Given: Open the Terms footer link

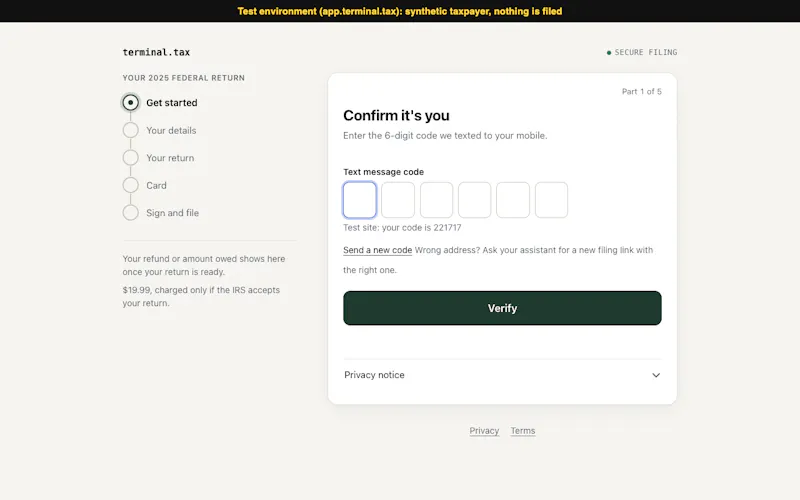Looking at the screenshot, I should pyautogui.click(x=523, y=431).
